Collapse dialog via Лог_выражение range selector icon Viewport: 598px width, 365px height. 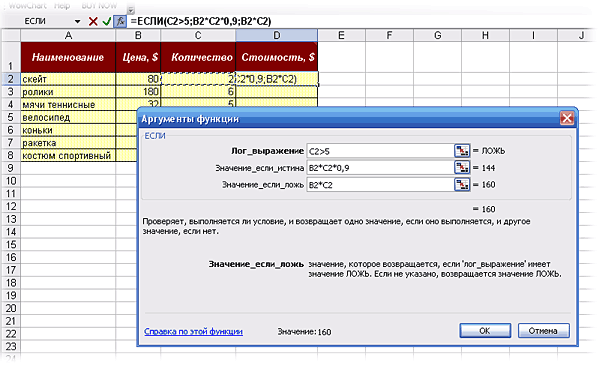[462, 151]
